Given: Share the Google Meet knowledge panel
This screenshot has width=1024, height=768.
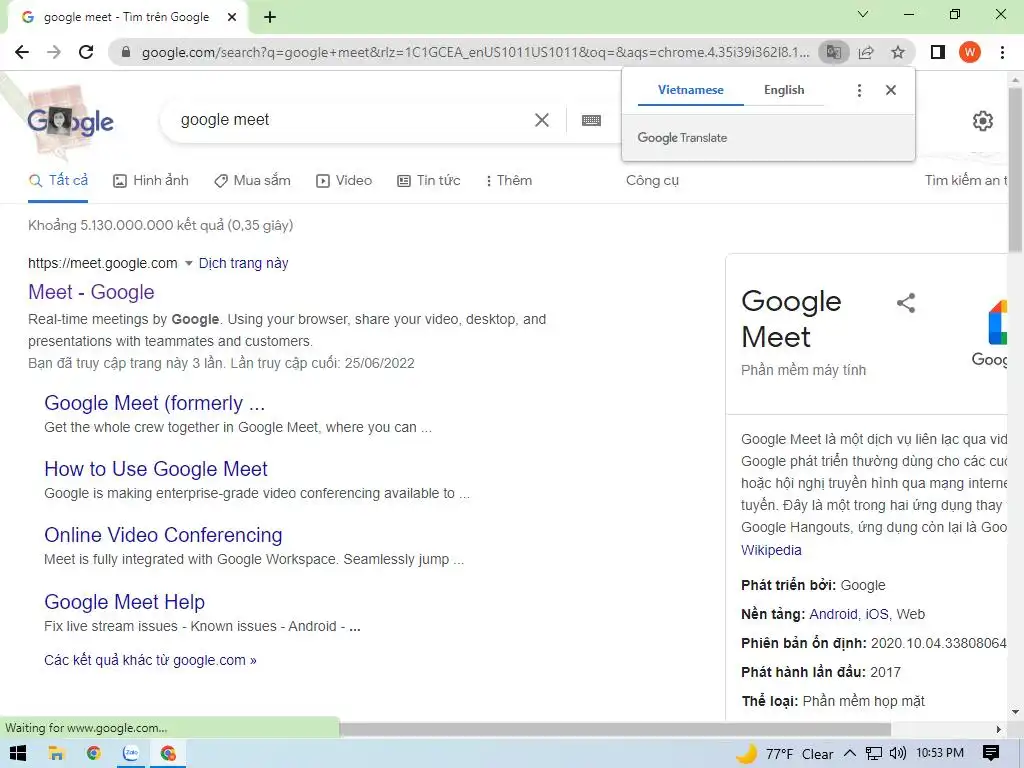Looking at the screenshot, I should pos(906,303).
